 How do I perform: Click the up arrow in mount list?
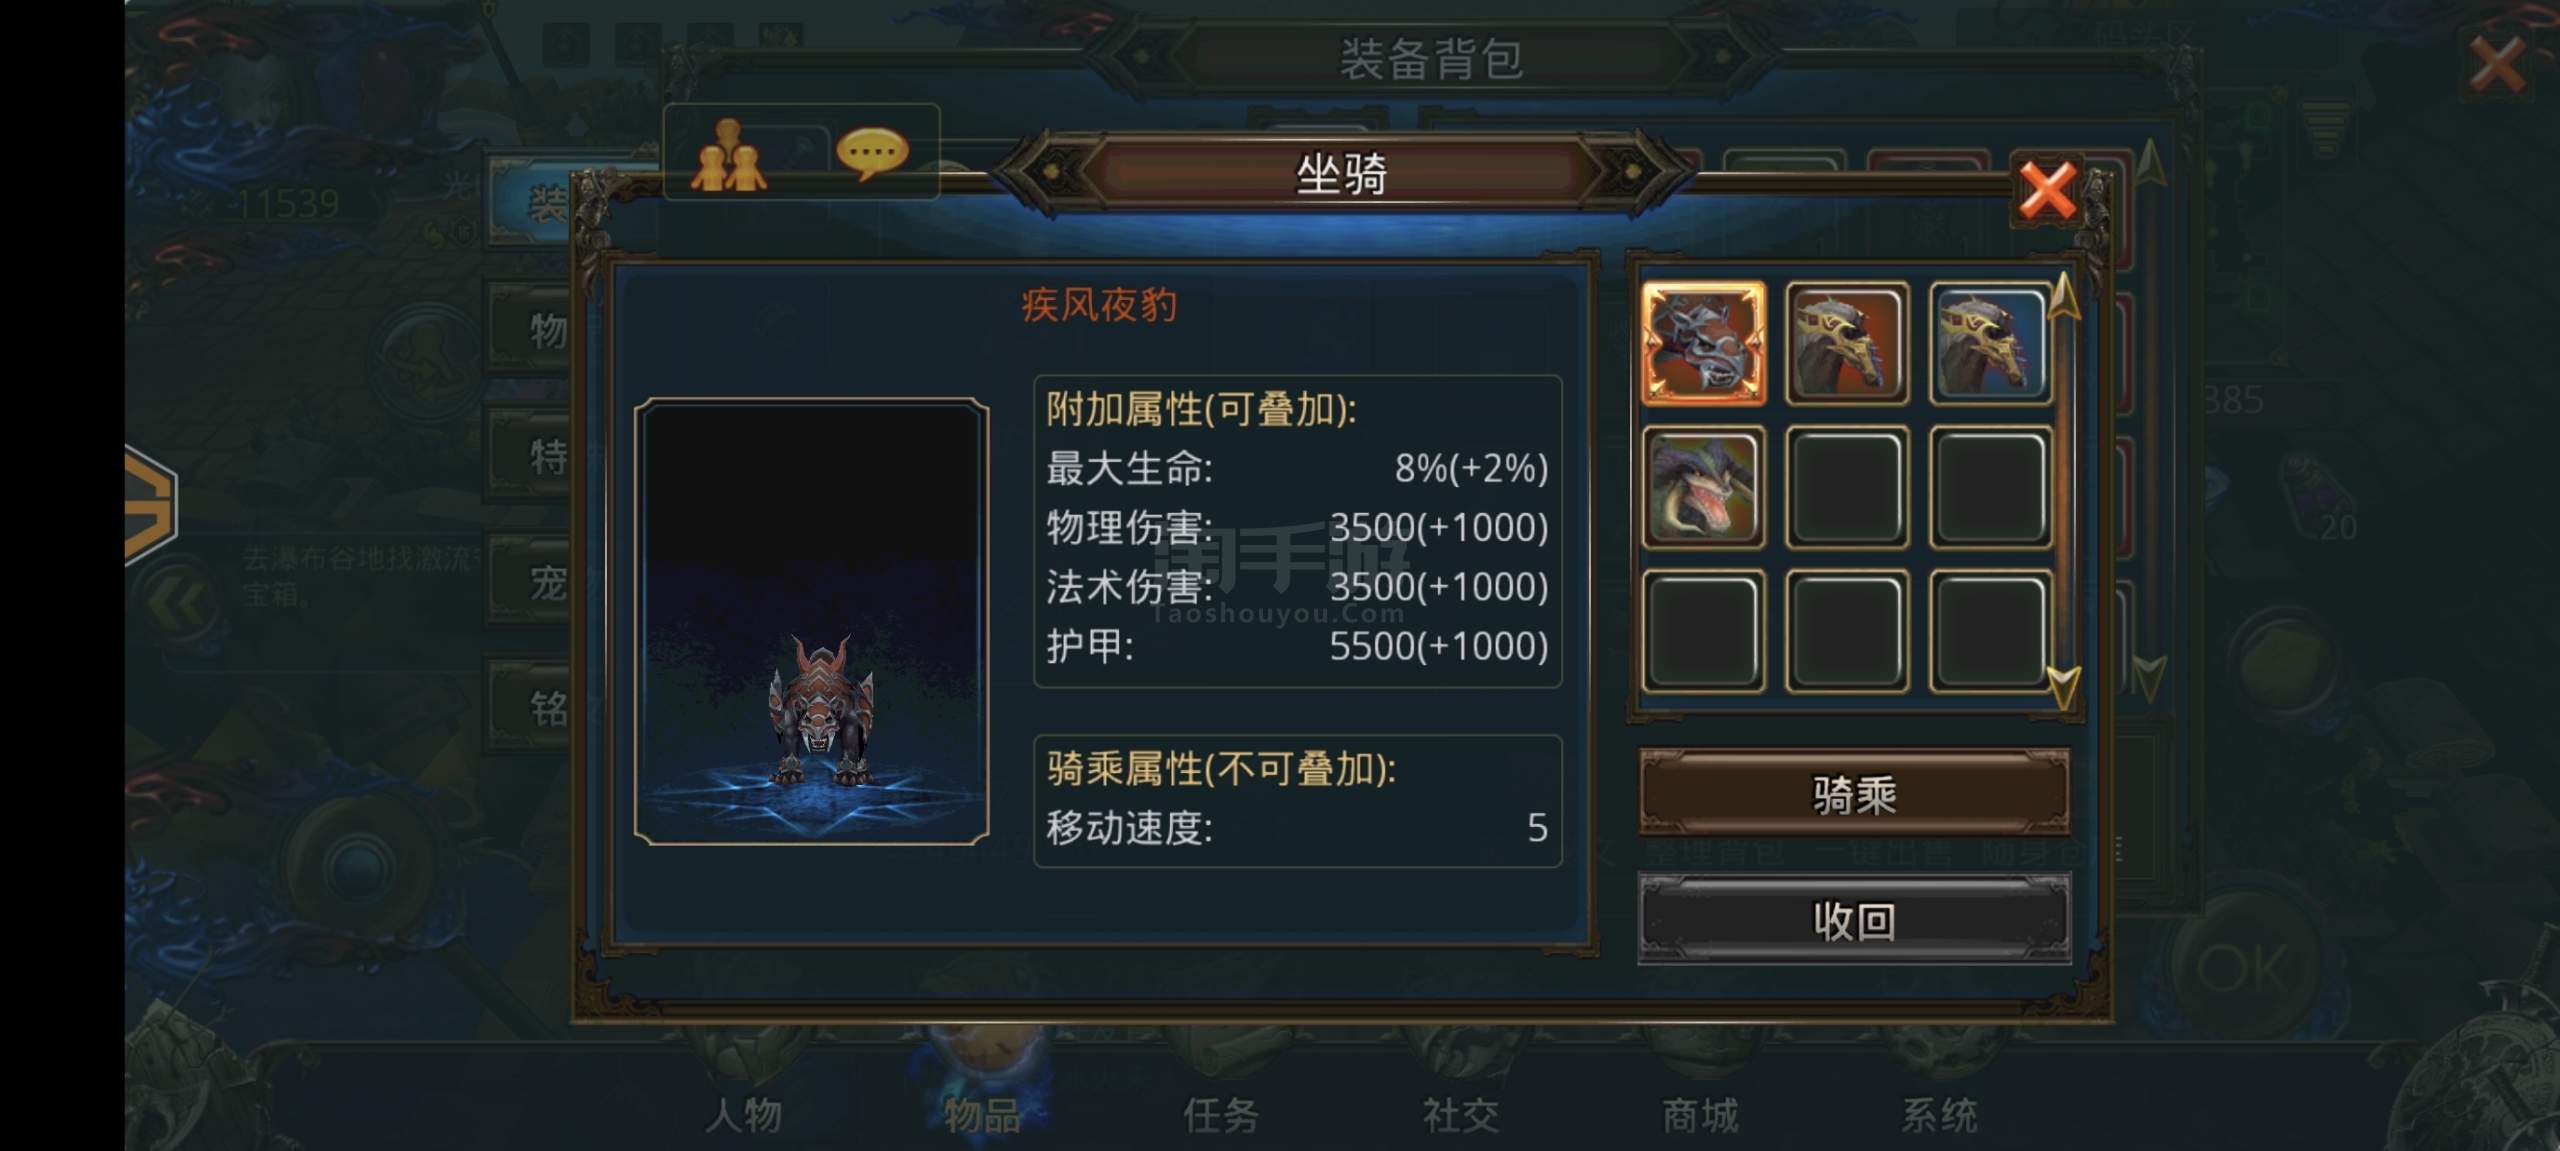tap(2064, 296)
